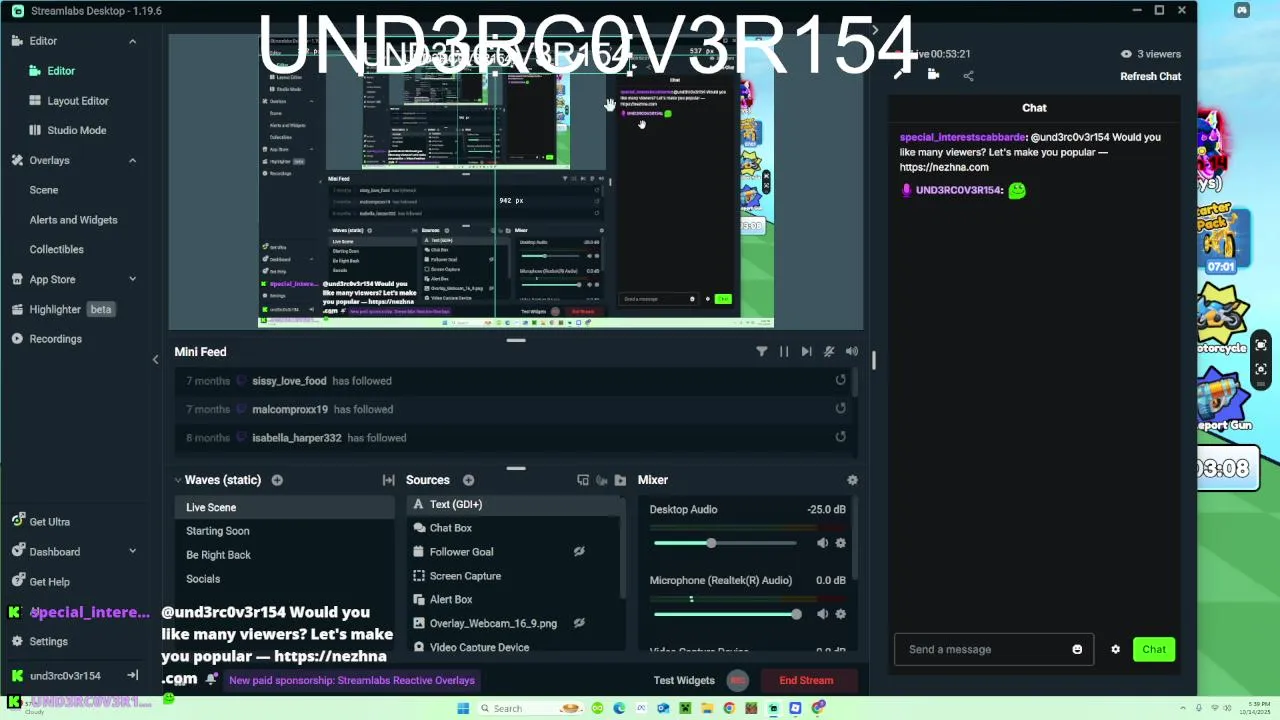Filter the Mini Feed events
The height and width of the screenshot is (720, 1280).
pyautogui.click(x=761, y=352)
